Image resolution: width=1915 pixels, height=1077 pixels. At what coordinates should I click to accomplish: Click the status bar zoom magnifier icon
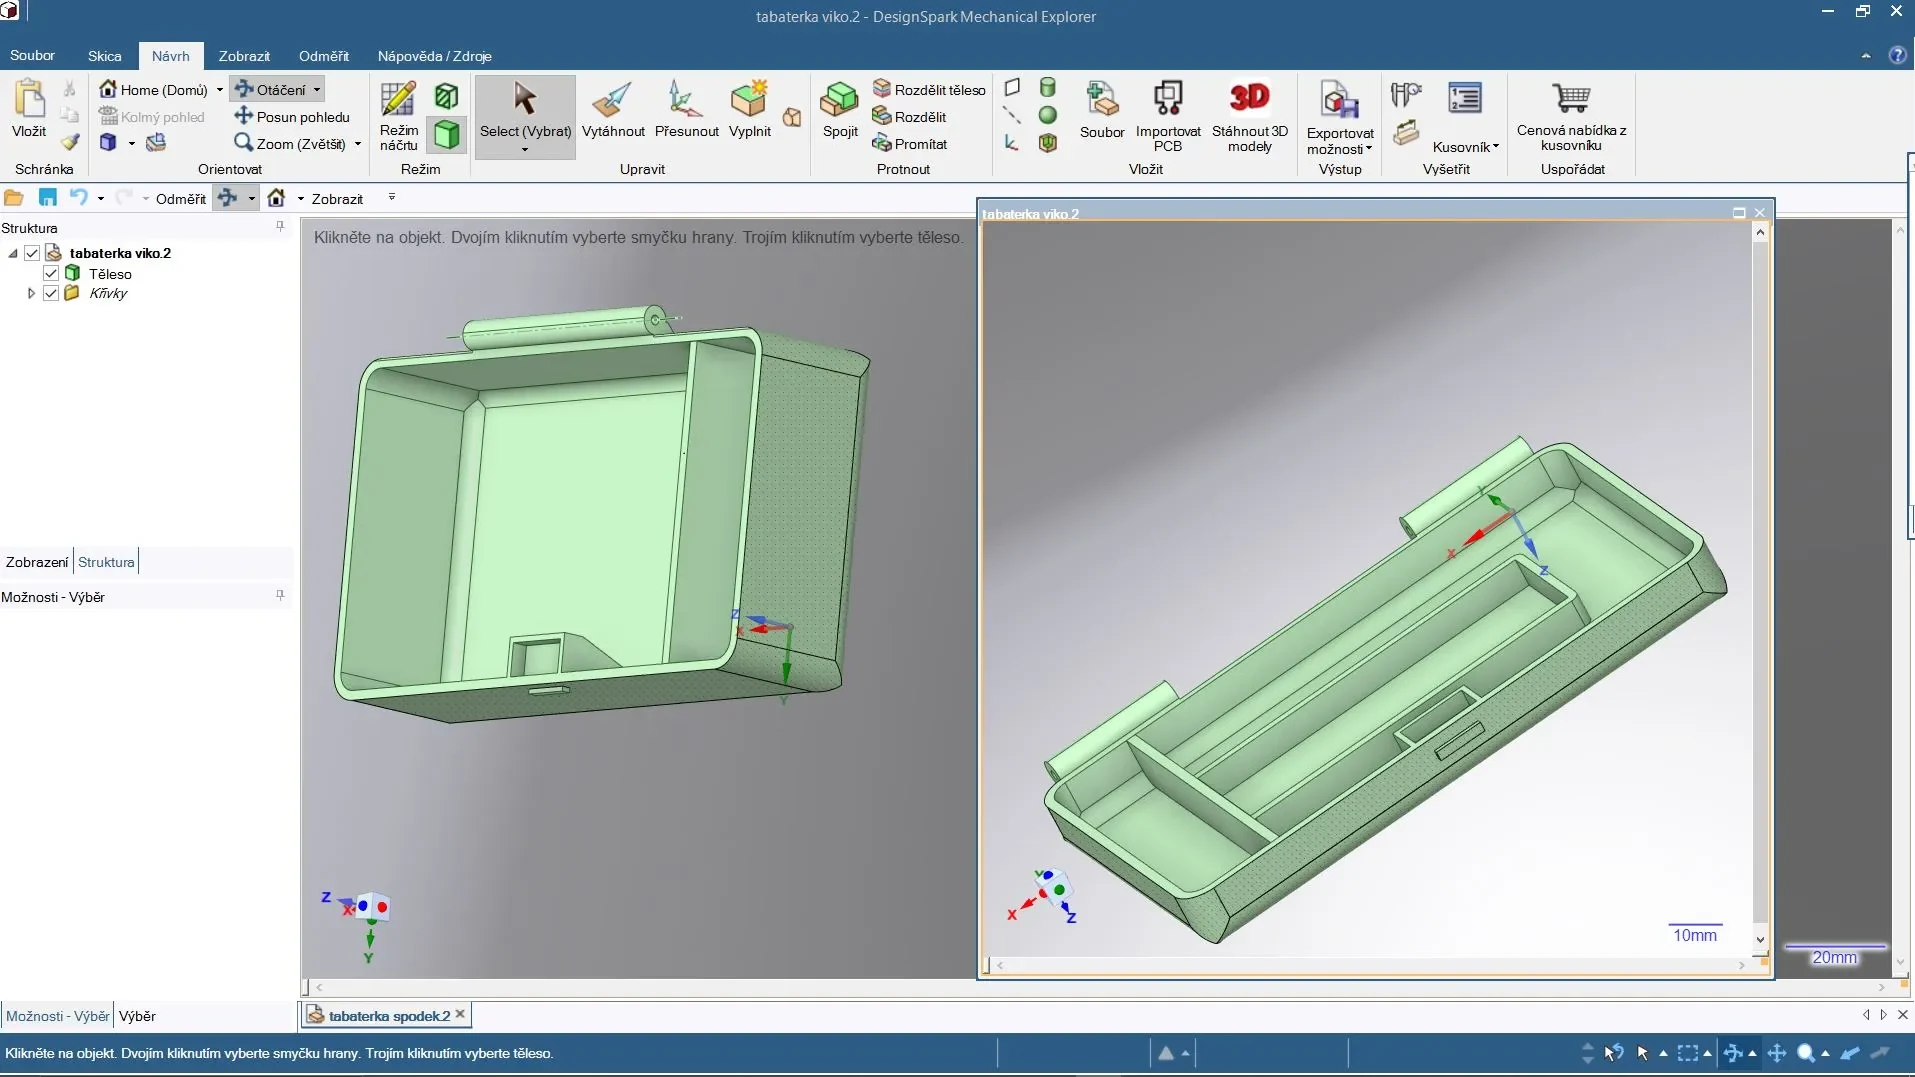pos(1805,1053)
